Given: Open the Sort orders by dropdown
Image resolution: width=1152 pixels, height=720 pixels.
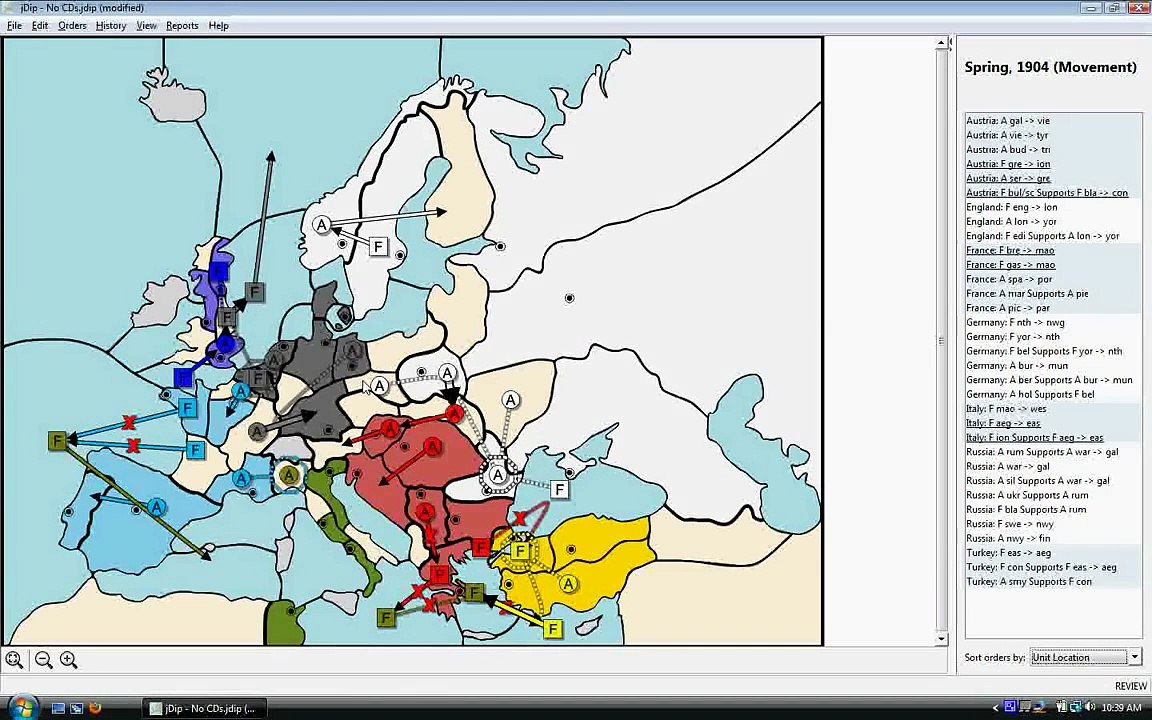Looking at the screenshot, I should tap(1086, 657).
